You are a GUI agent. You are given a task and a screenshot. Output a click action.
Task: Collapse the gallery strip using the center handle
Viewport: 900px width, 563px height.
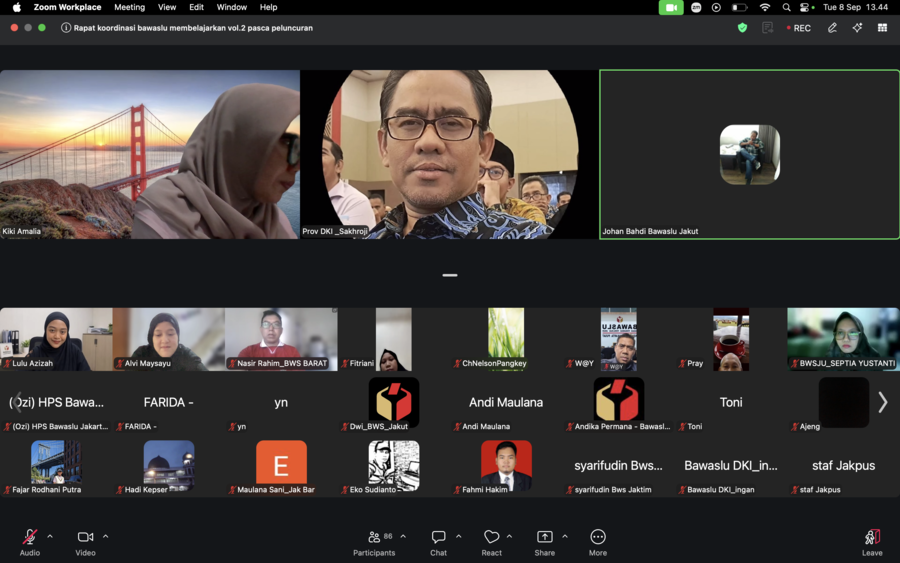pos(450,275)
